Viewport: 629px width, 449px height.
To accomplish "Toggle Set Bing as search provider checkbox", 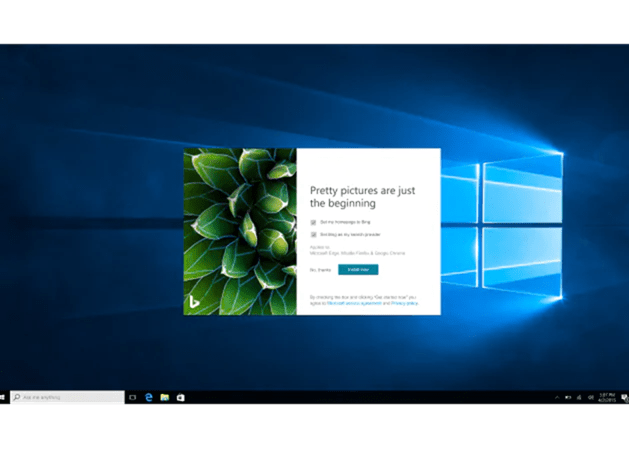I will click(313, 234).
